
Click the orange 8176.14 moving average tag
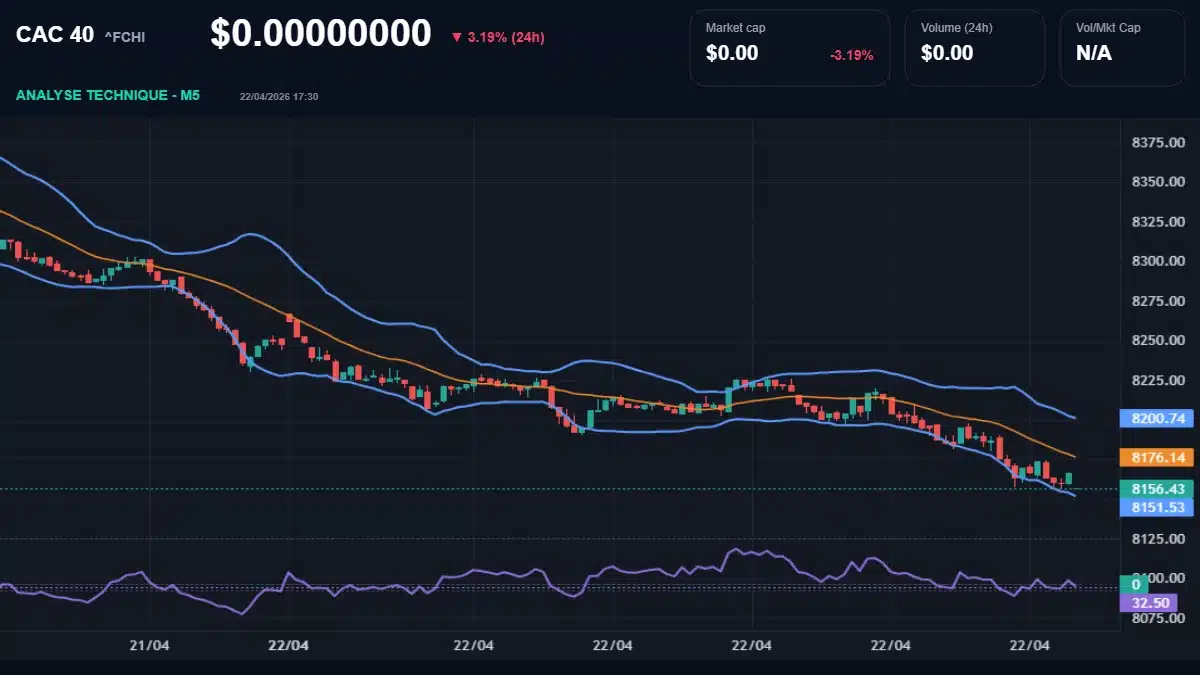coord(1158,457)
